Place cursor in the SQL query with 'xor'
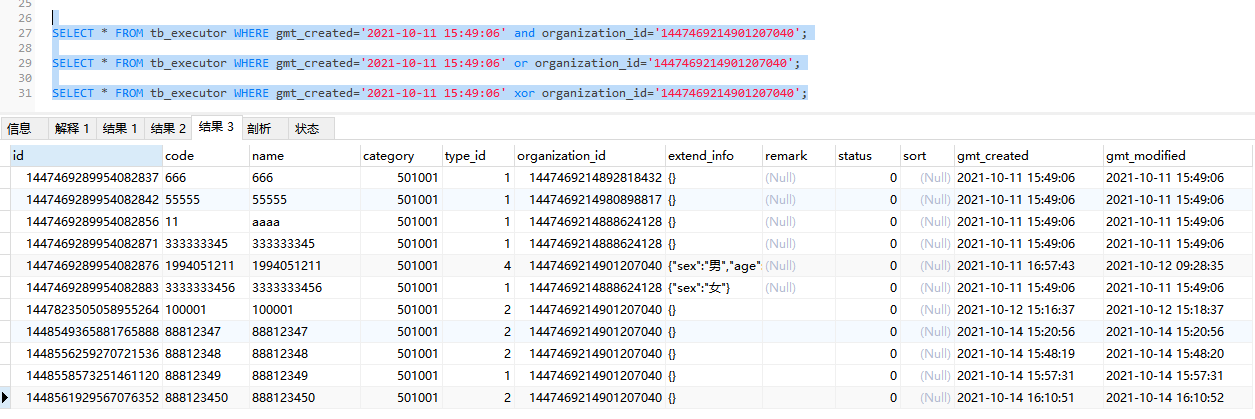Image resolution: width=1255 pixels, height=419 pixels. pyautogui.click(x=429, y=93)
